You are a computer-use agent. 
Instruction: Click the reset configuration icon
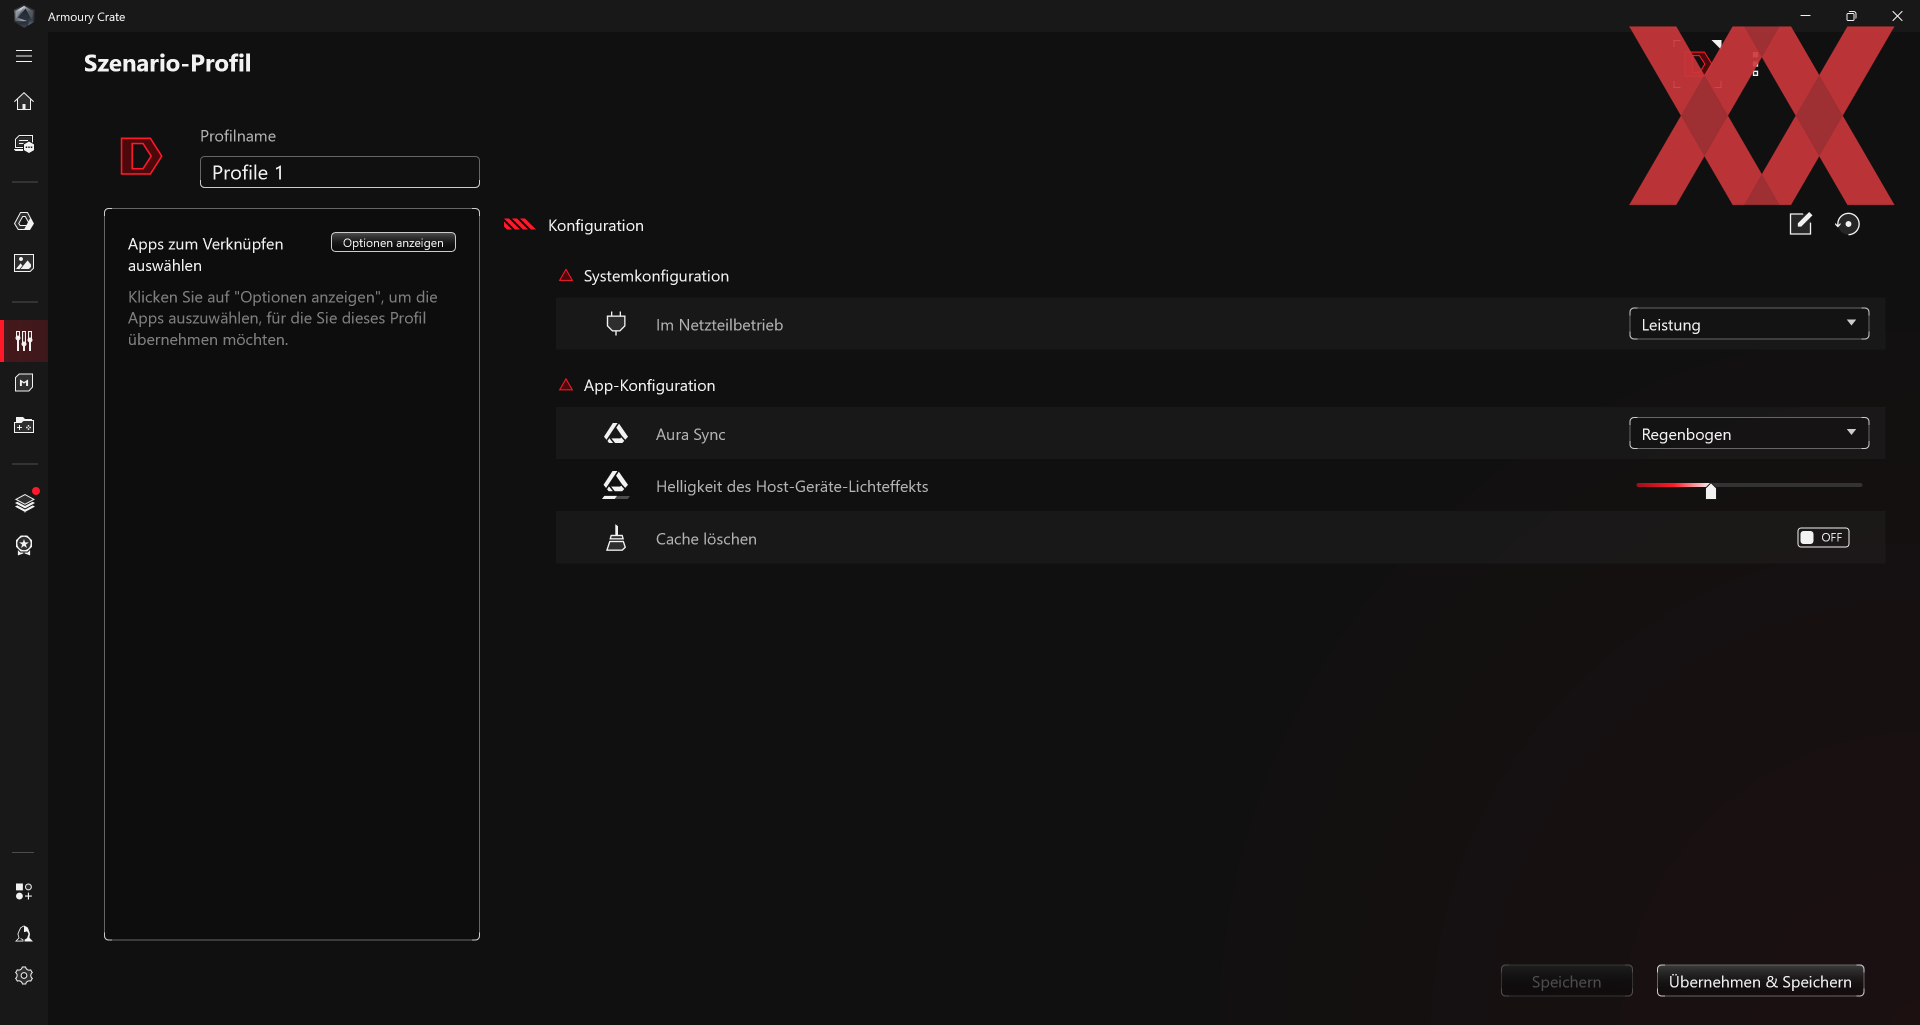[1847, 224]
